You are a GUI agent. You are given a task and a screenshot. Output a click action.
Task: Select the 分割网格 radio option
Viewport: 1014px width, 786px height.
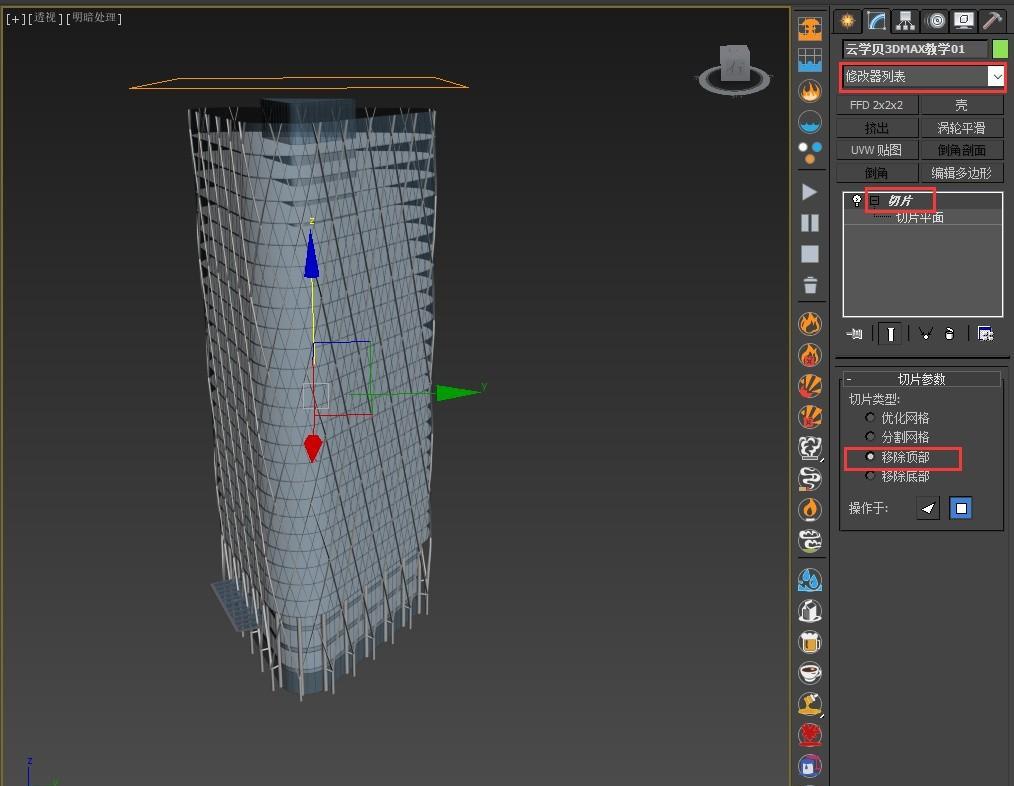pyautogui.click(x=870, y=437)
